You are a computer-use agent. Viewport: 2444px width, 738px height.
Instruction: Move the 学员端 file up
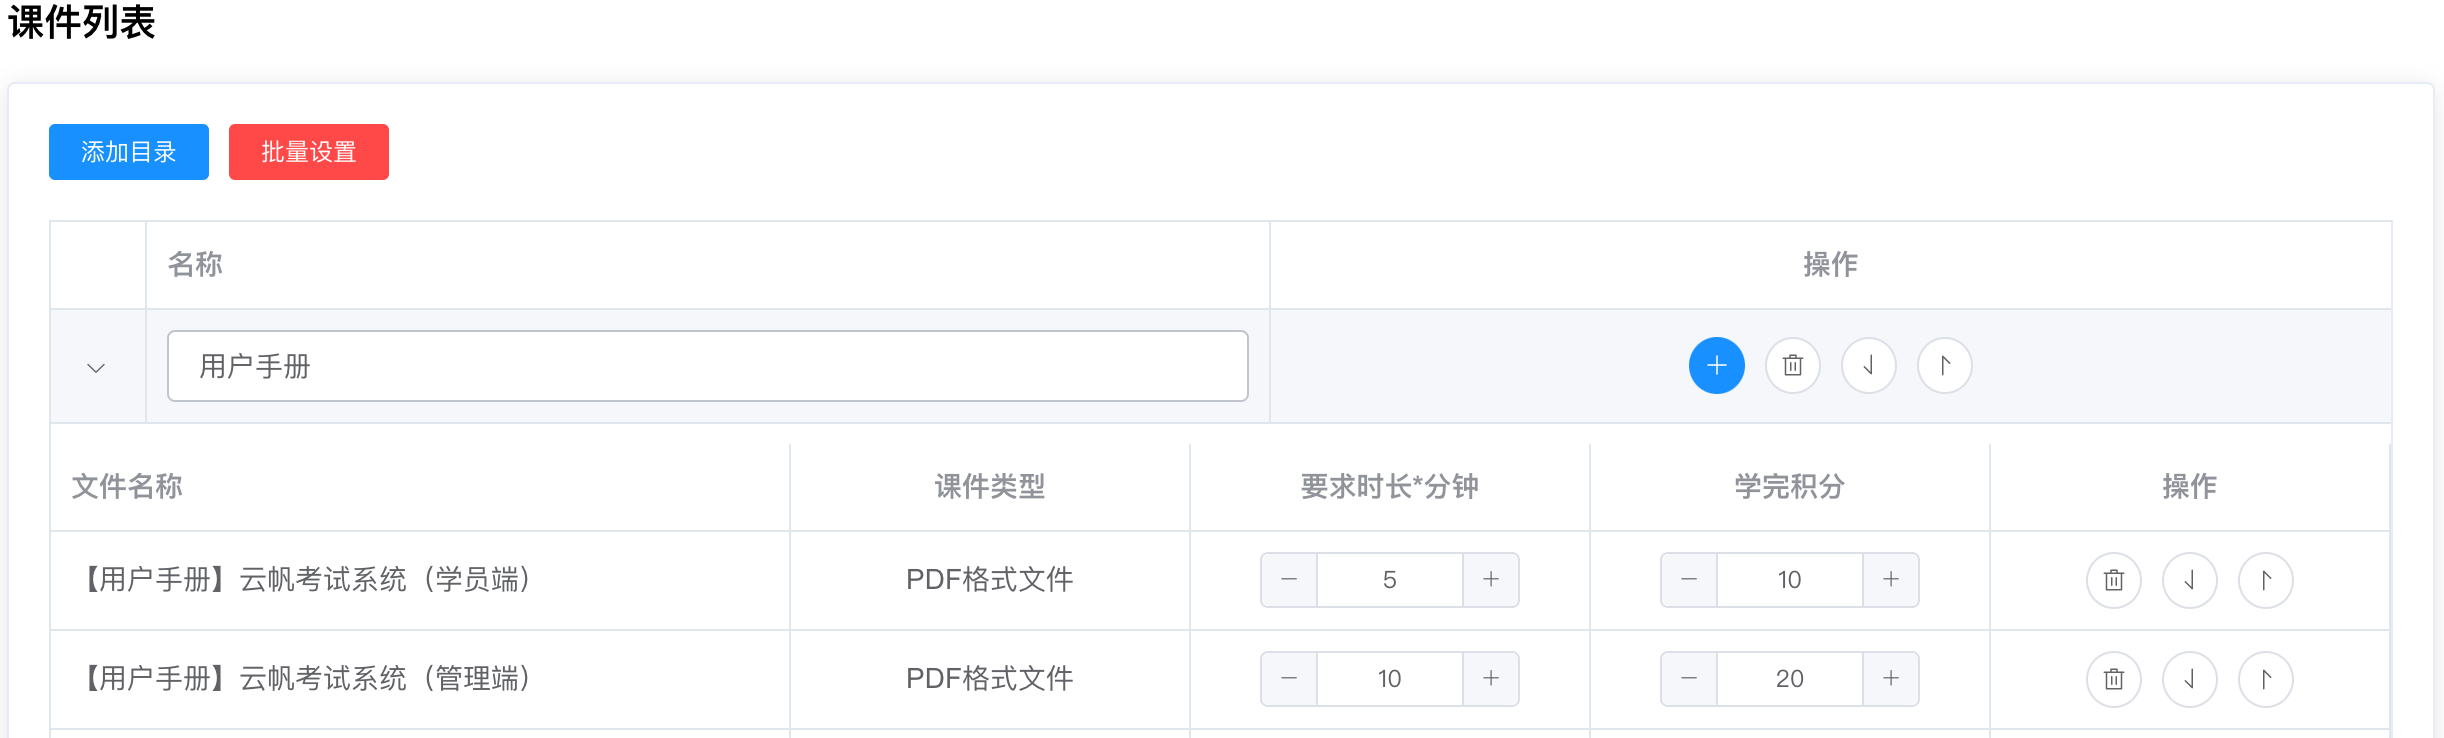click(2265, 580)
